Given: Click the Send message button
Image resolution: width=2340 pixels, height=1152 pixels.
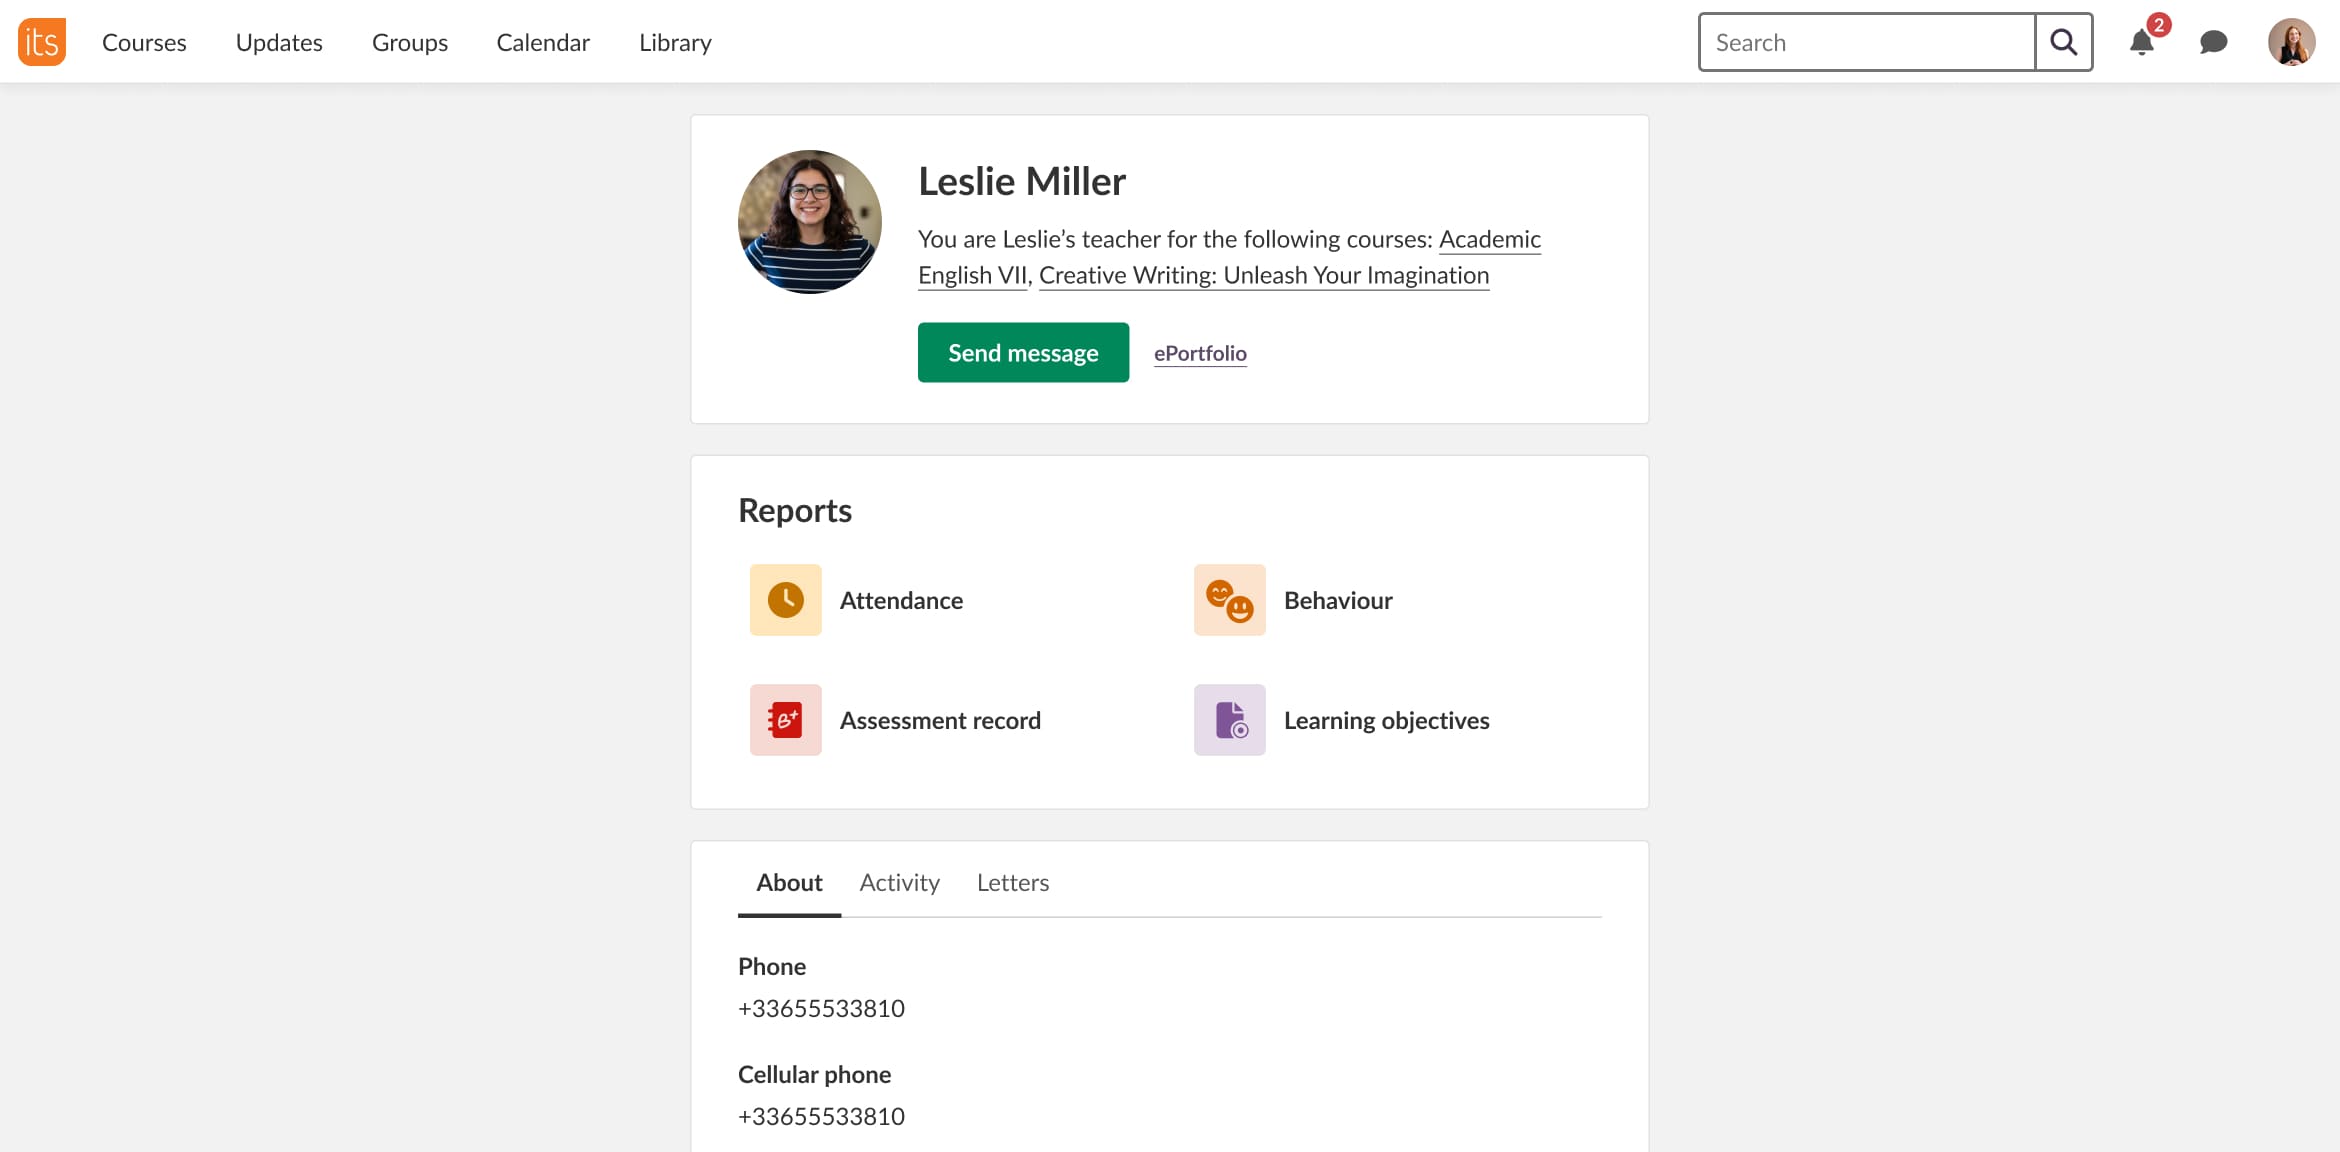Looking at the screenshot, I should pyautogui.click(x=1023, y=352).
